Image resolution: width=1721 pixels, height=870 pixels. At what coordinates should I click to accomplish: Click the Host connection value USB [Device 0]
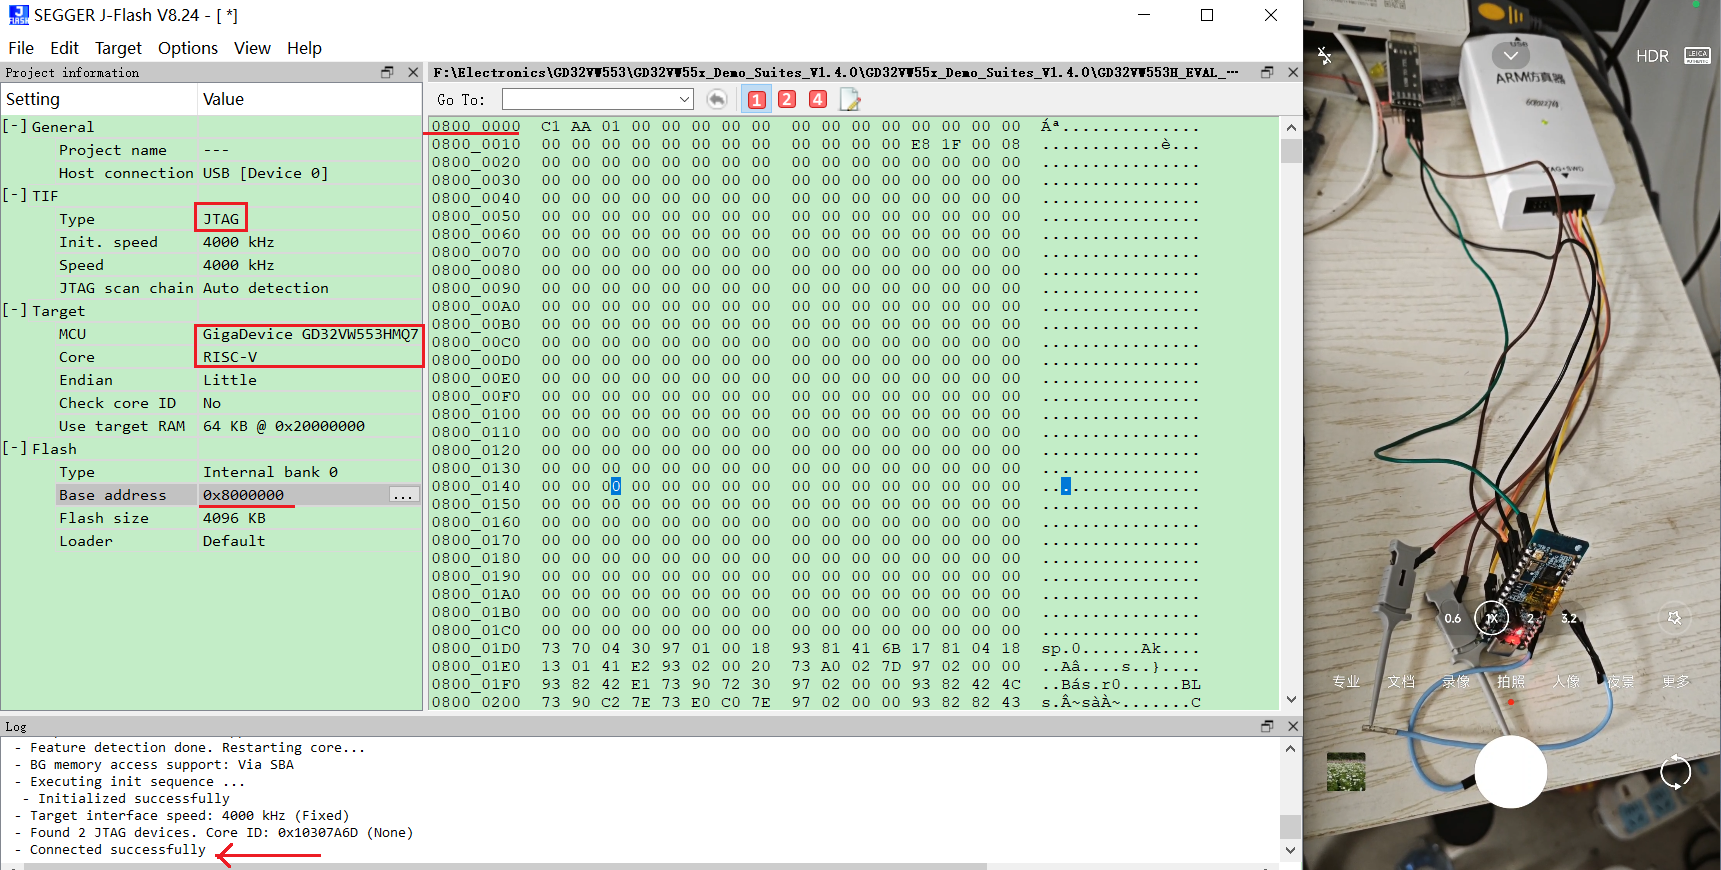(x=265, y=173)
